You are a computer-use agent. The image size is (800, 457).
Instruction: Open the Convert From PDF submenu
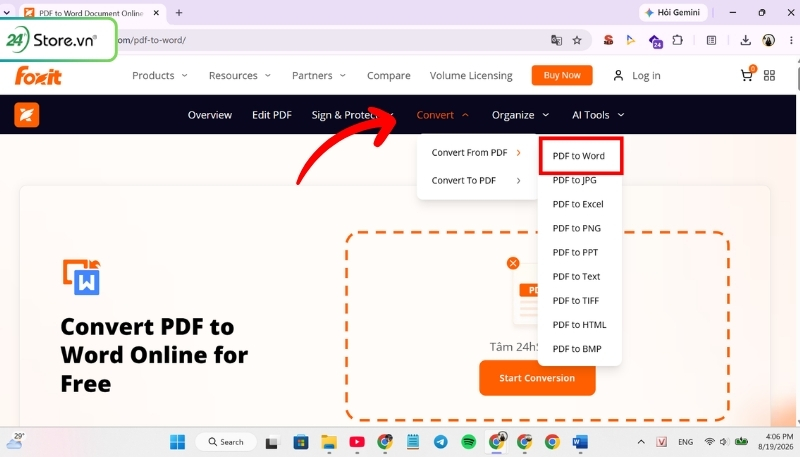(x=476, y=153)
